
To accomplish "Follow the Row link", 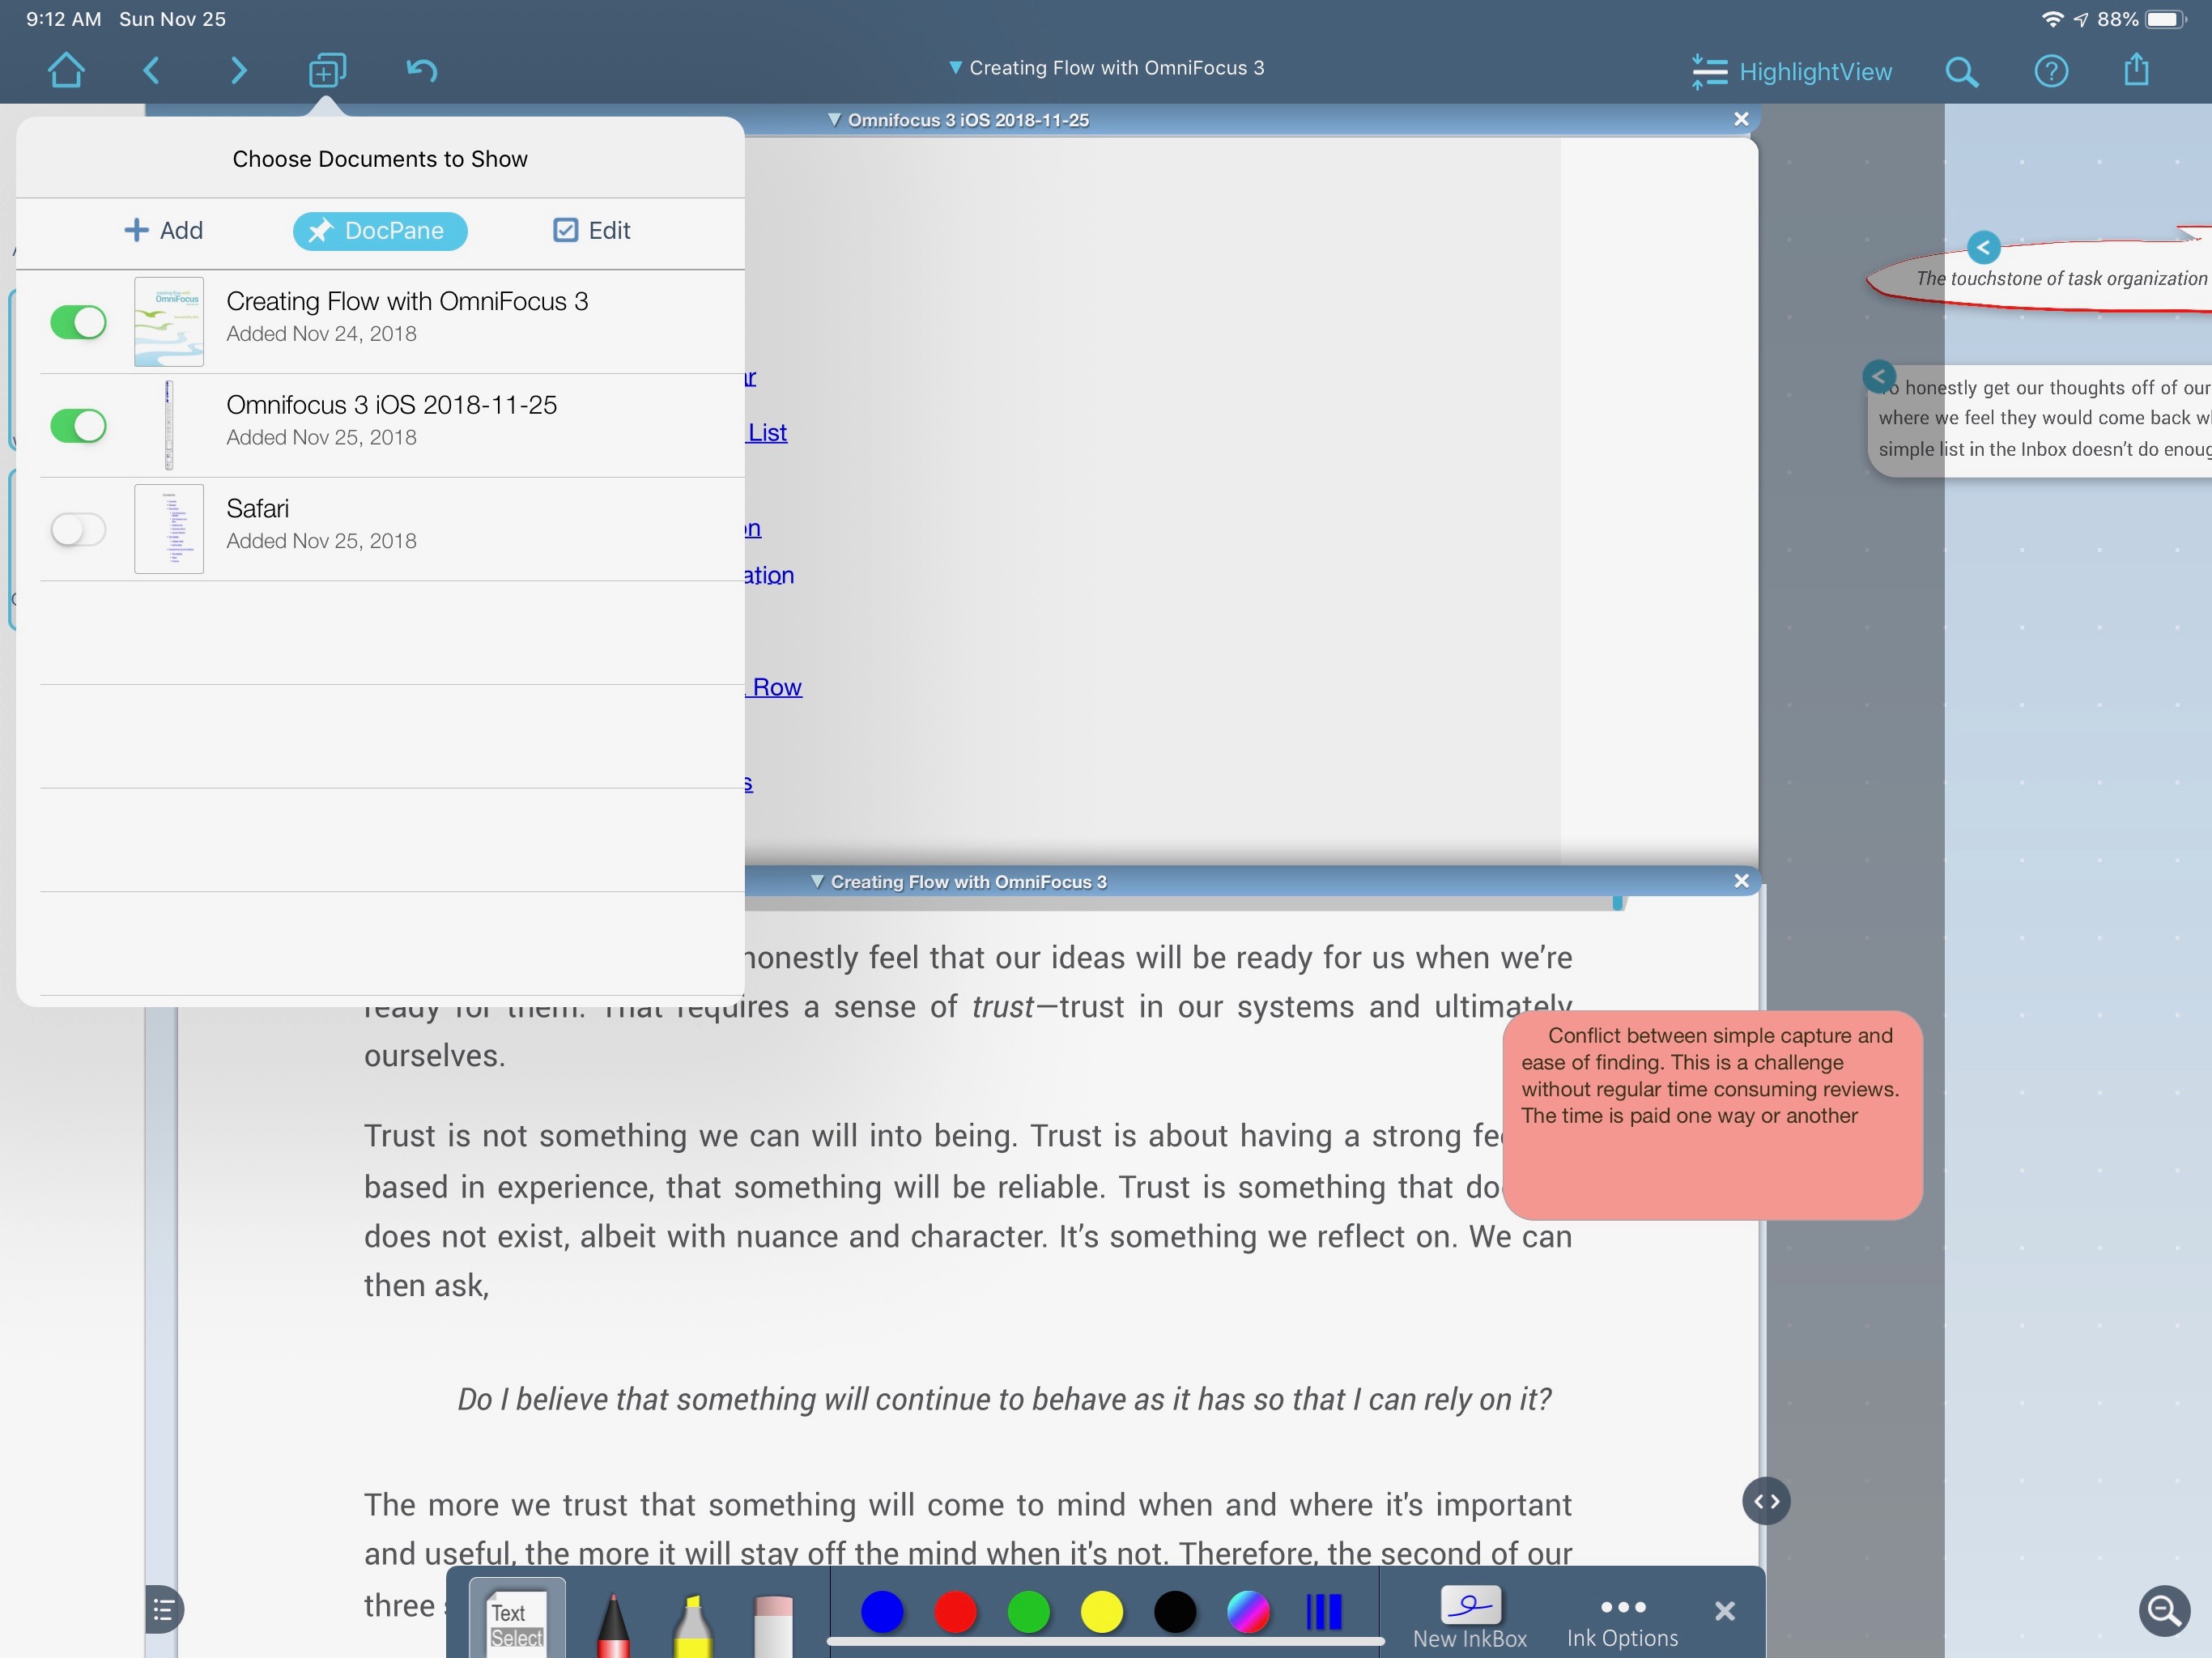I will (x=774, y=688).
